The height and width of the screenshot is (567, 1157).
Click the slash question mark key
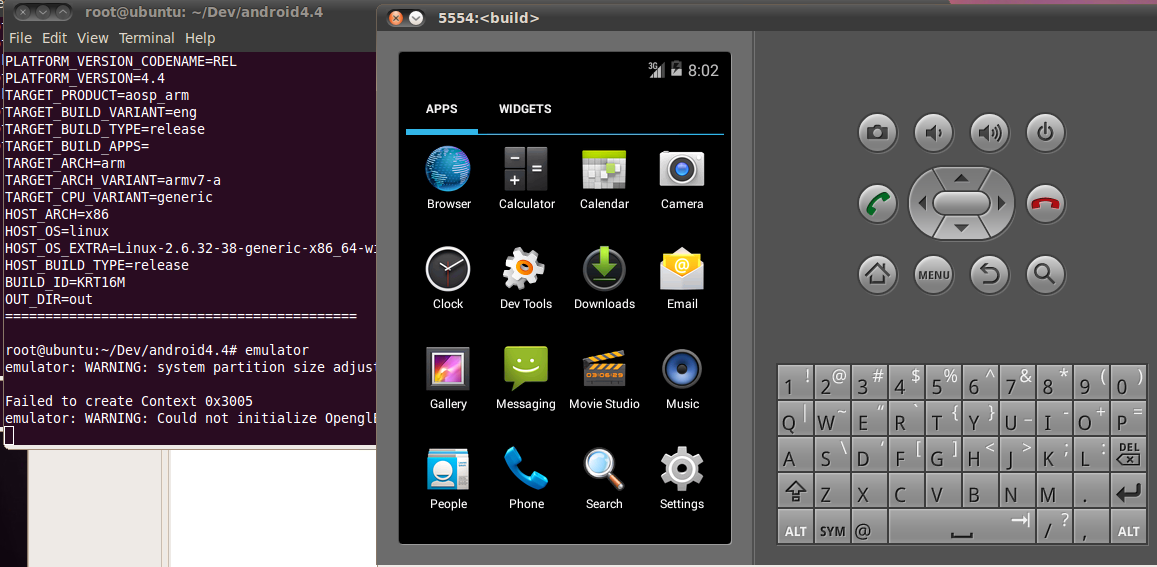[x=1054, y=528]
